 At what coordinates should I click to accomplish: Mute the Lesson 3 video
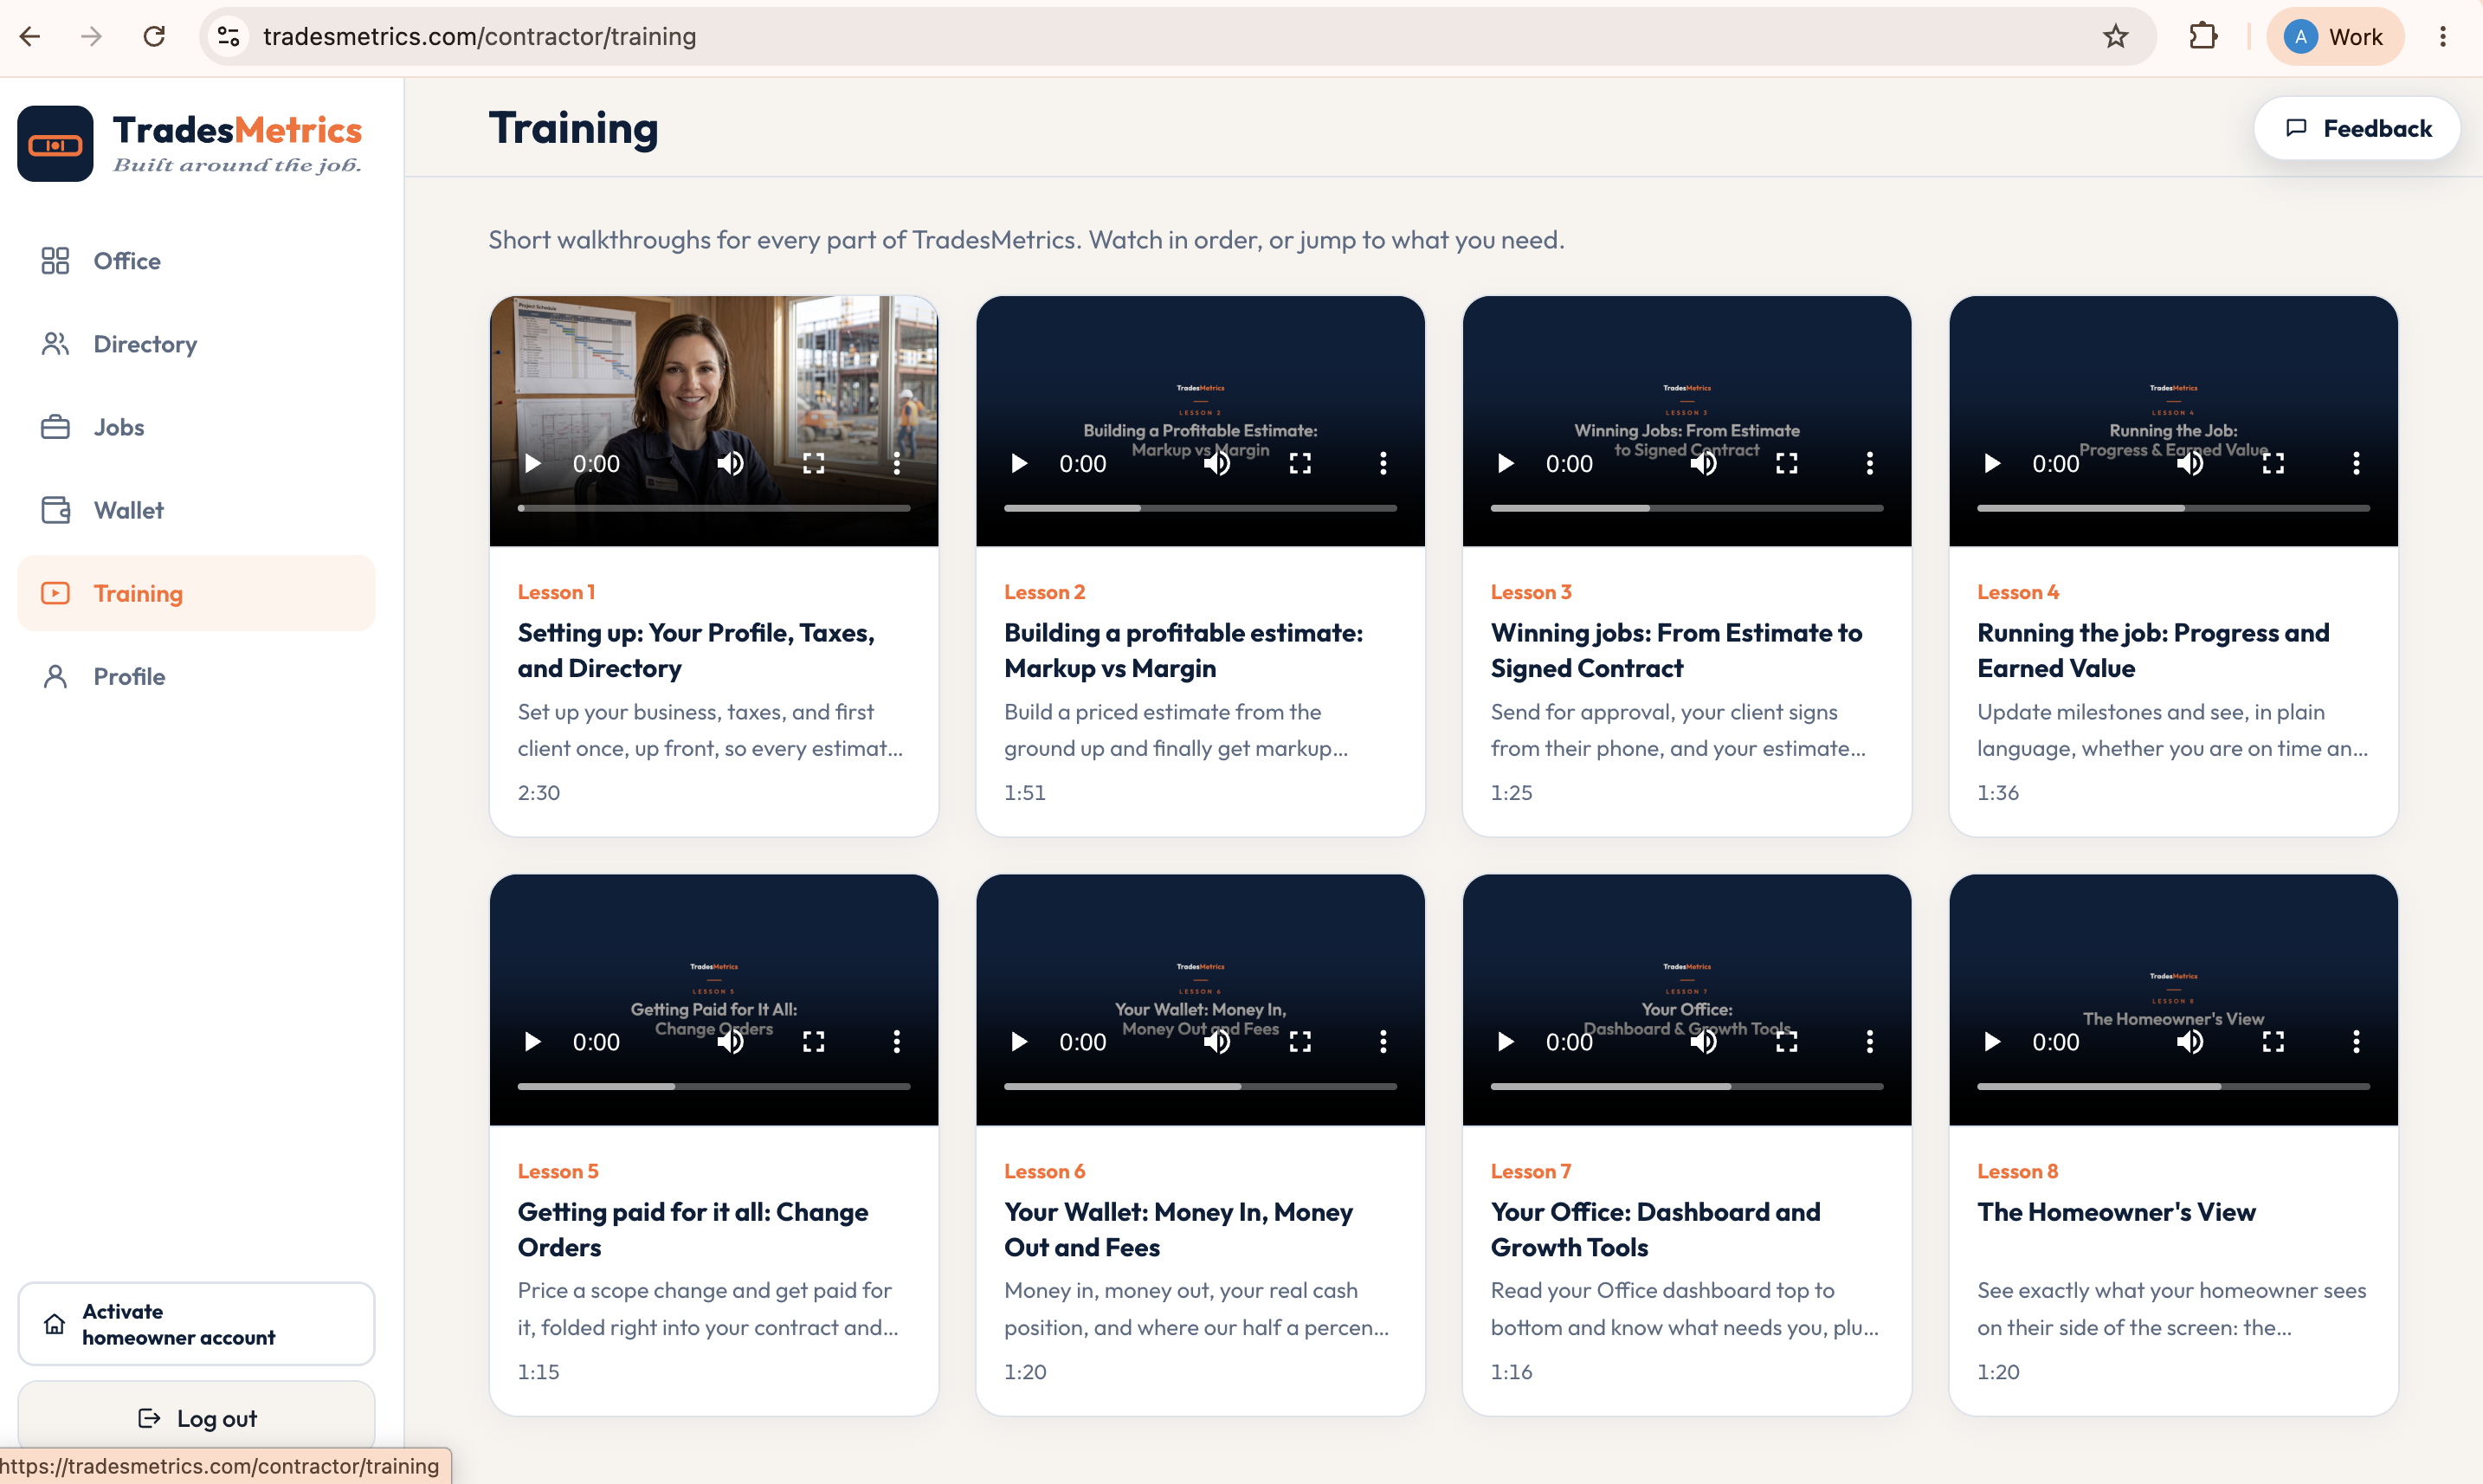point(1704,463)
